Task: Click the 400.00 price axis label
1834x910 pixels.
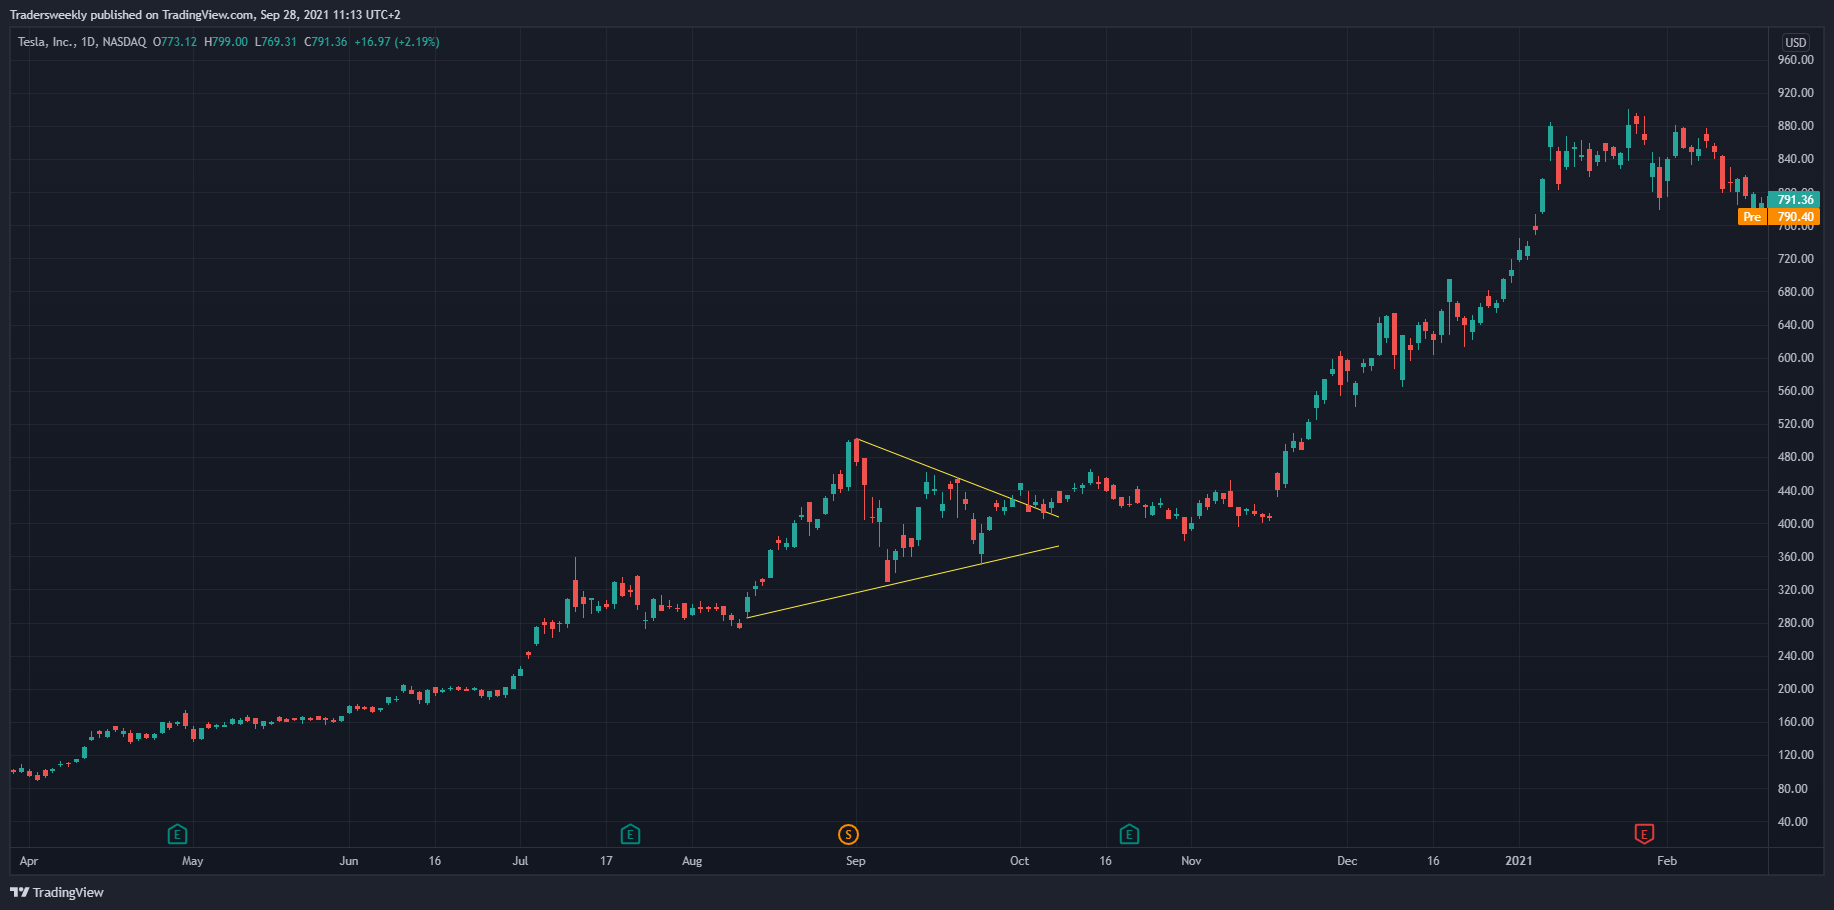Action: pos(1795,524)
